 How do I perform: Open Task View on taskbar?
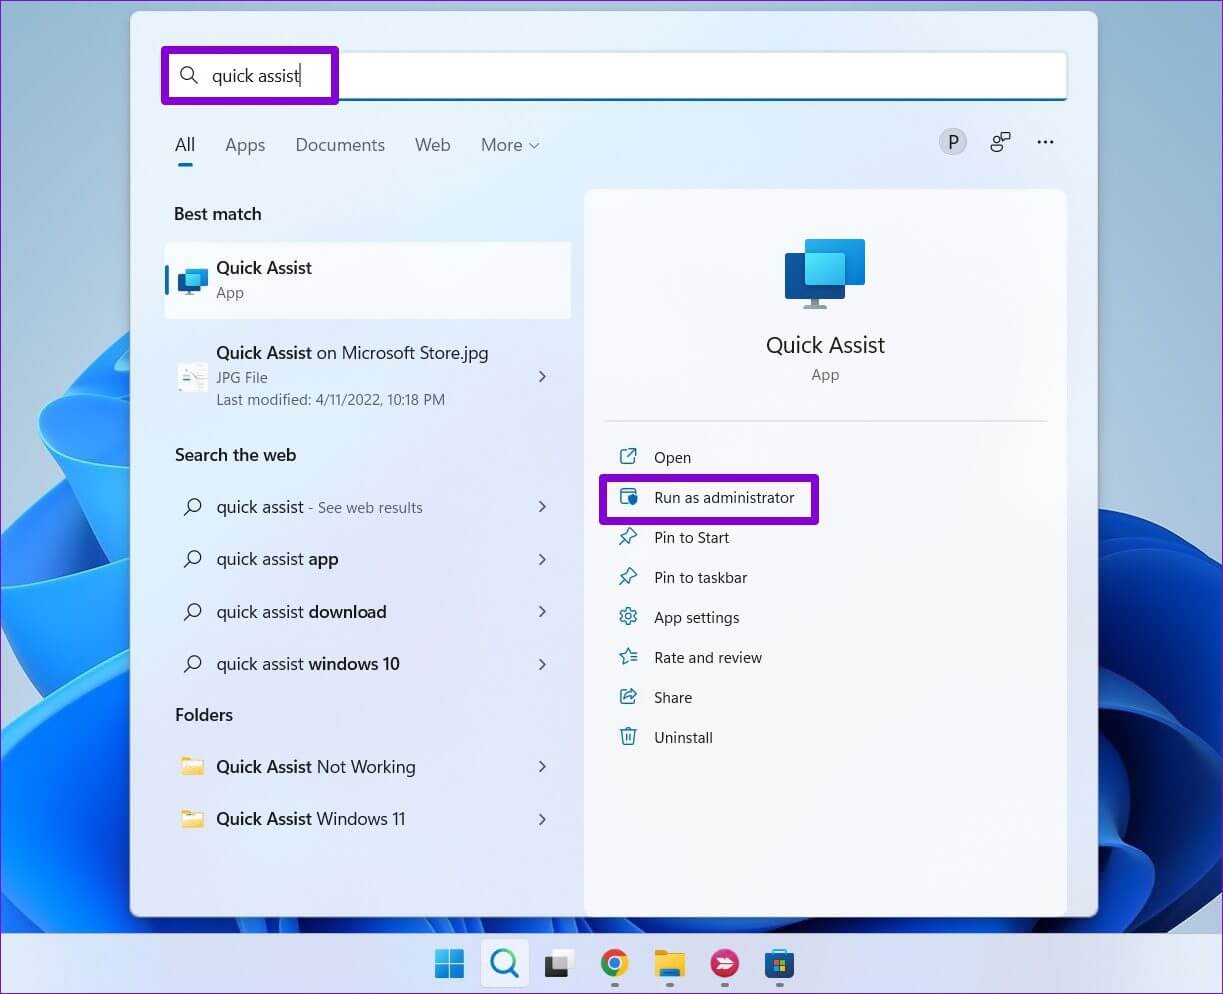559,964
